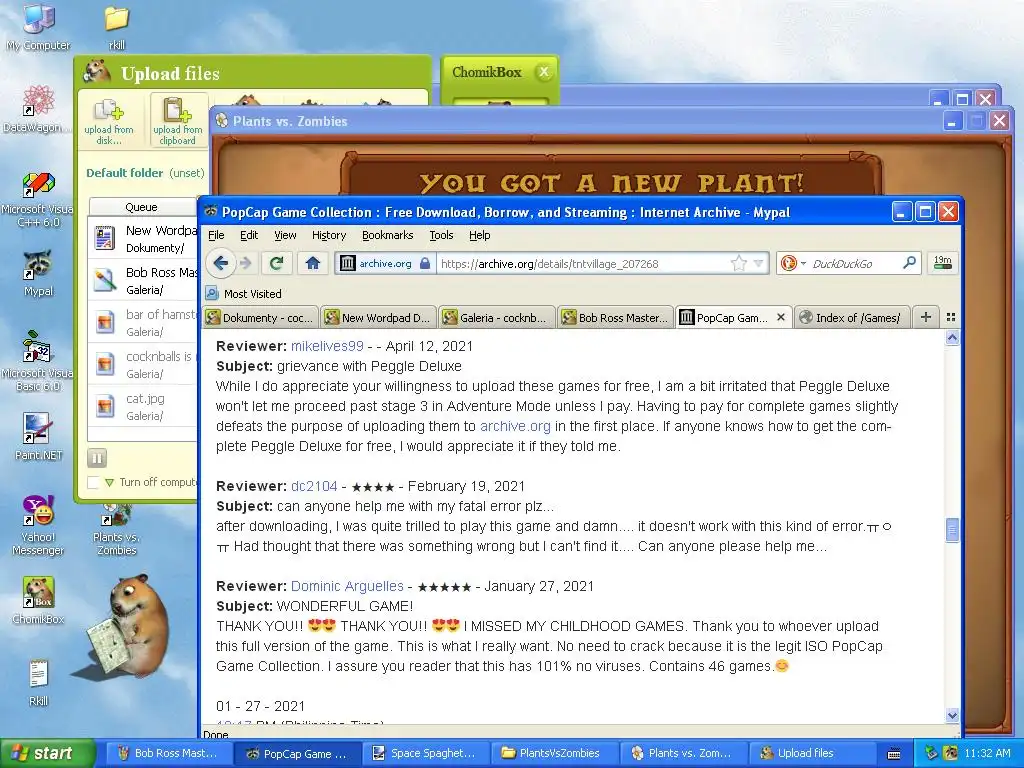Open the Edit menu
Image resolution: width=1024 pixels, height=768 pixels.
click(x=249, y=235)
